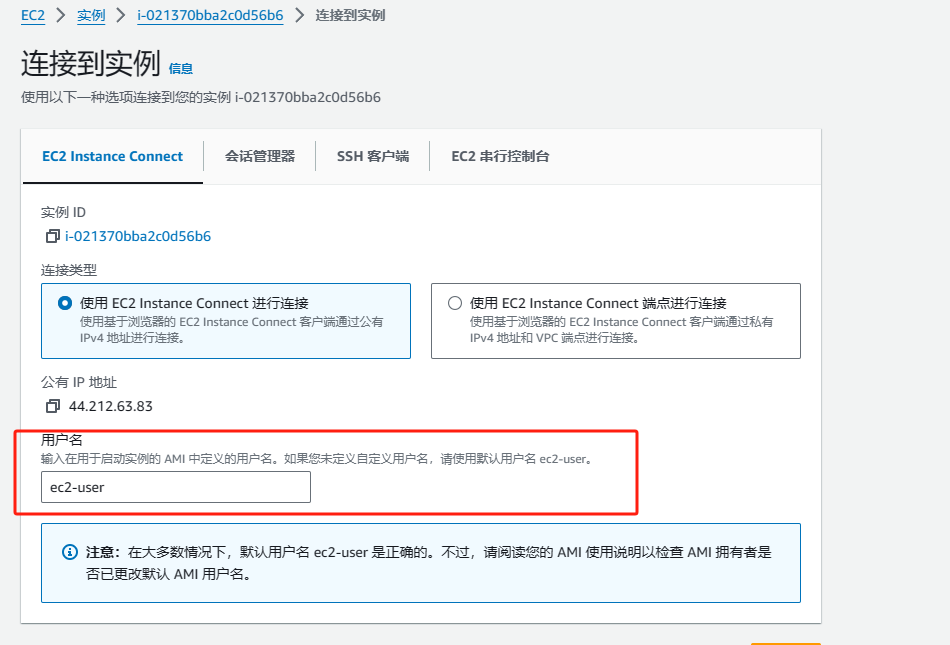The width and height of the screenshot is (950, 645).
Task: Open the 会话管理器 tab
Action: point(260,156)
